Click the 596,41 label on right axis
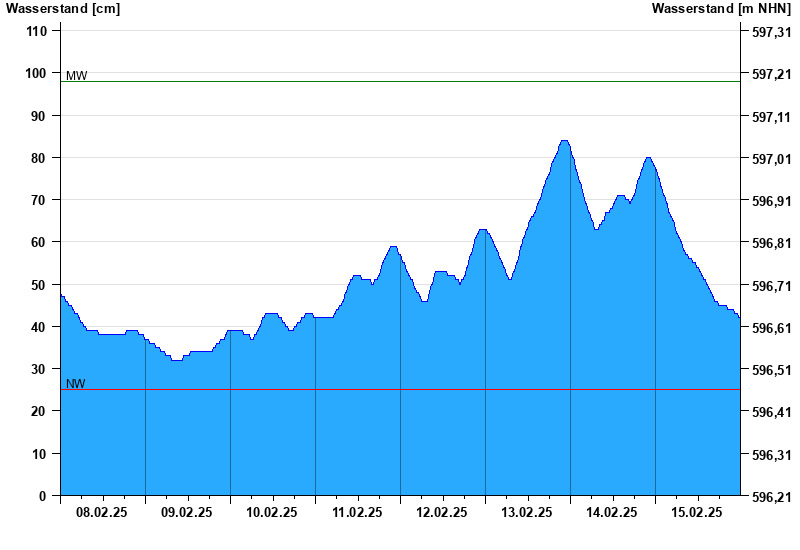 (x=772, y=412)
